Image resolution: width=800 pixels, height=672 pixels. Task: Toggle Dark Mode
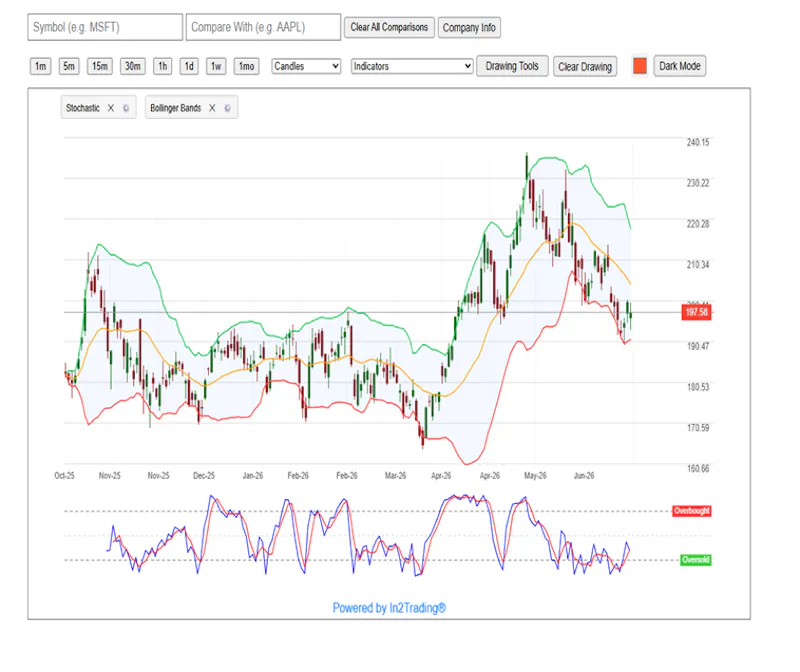pyautogui.click(x=680, y=66)
